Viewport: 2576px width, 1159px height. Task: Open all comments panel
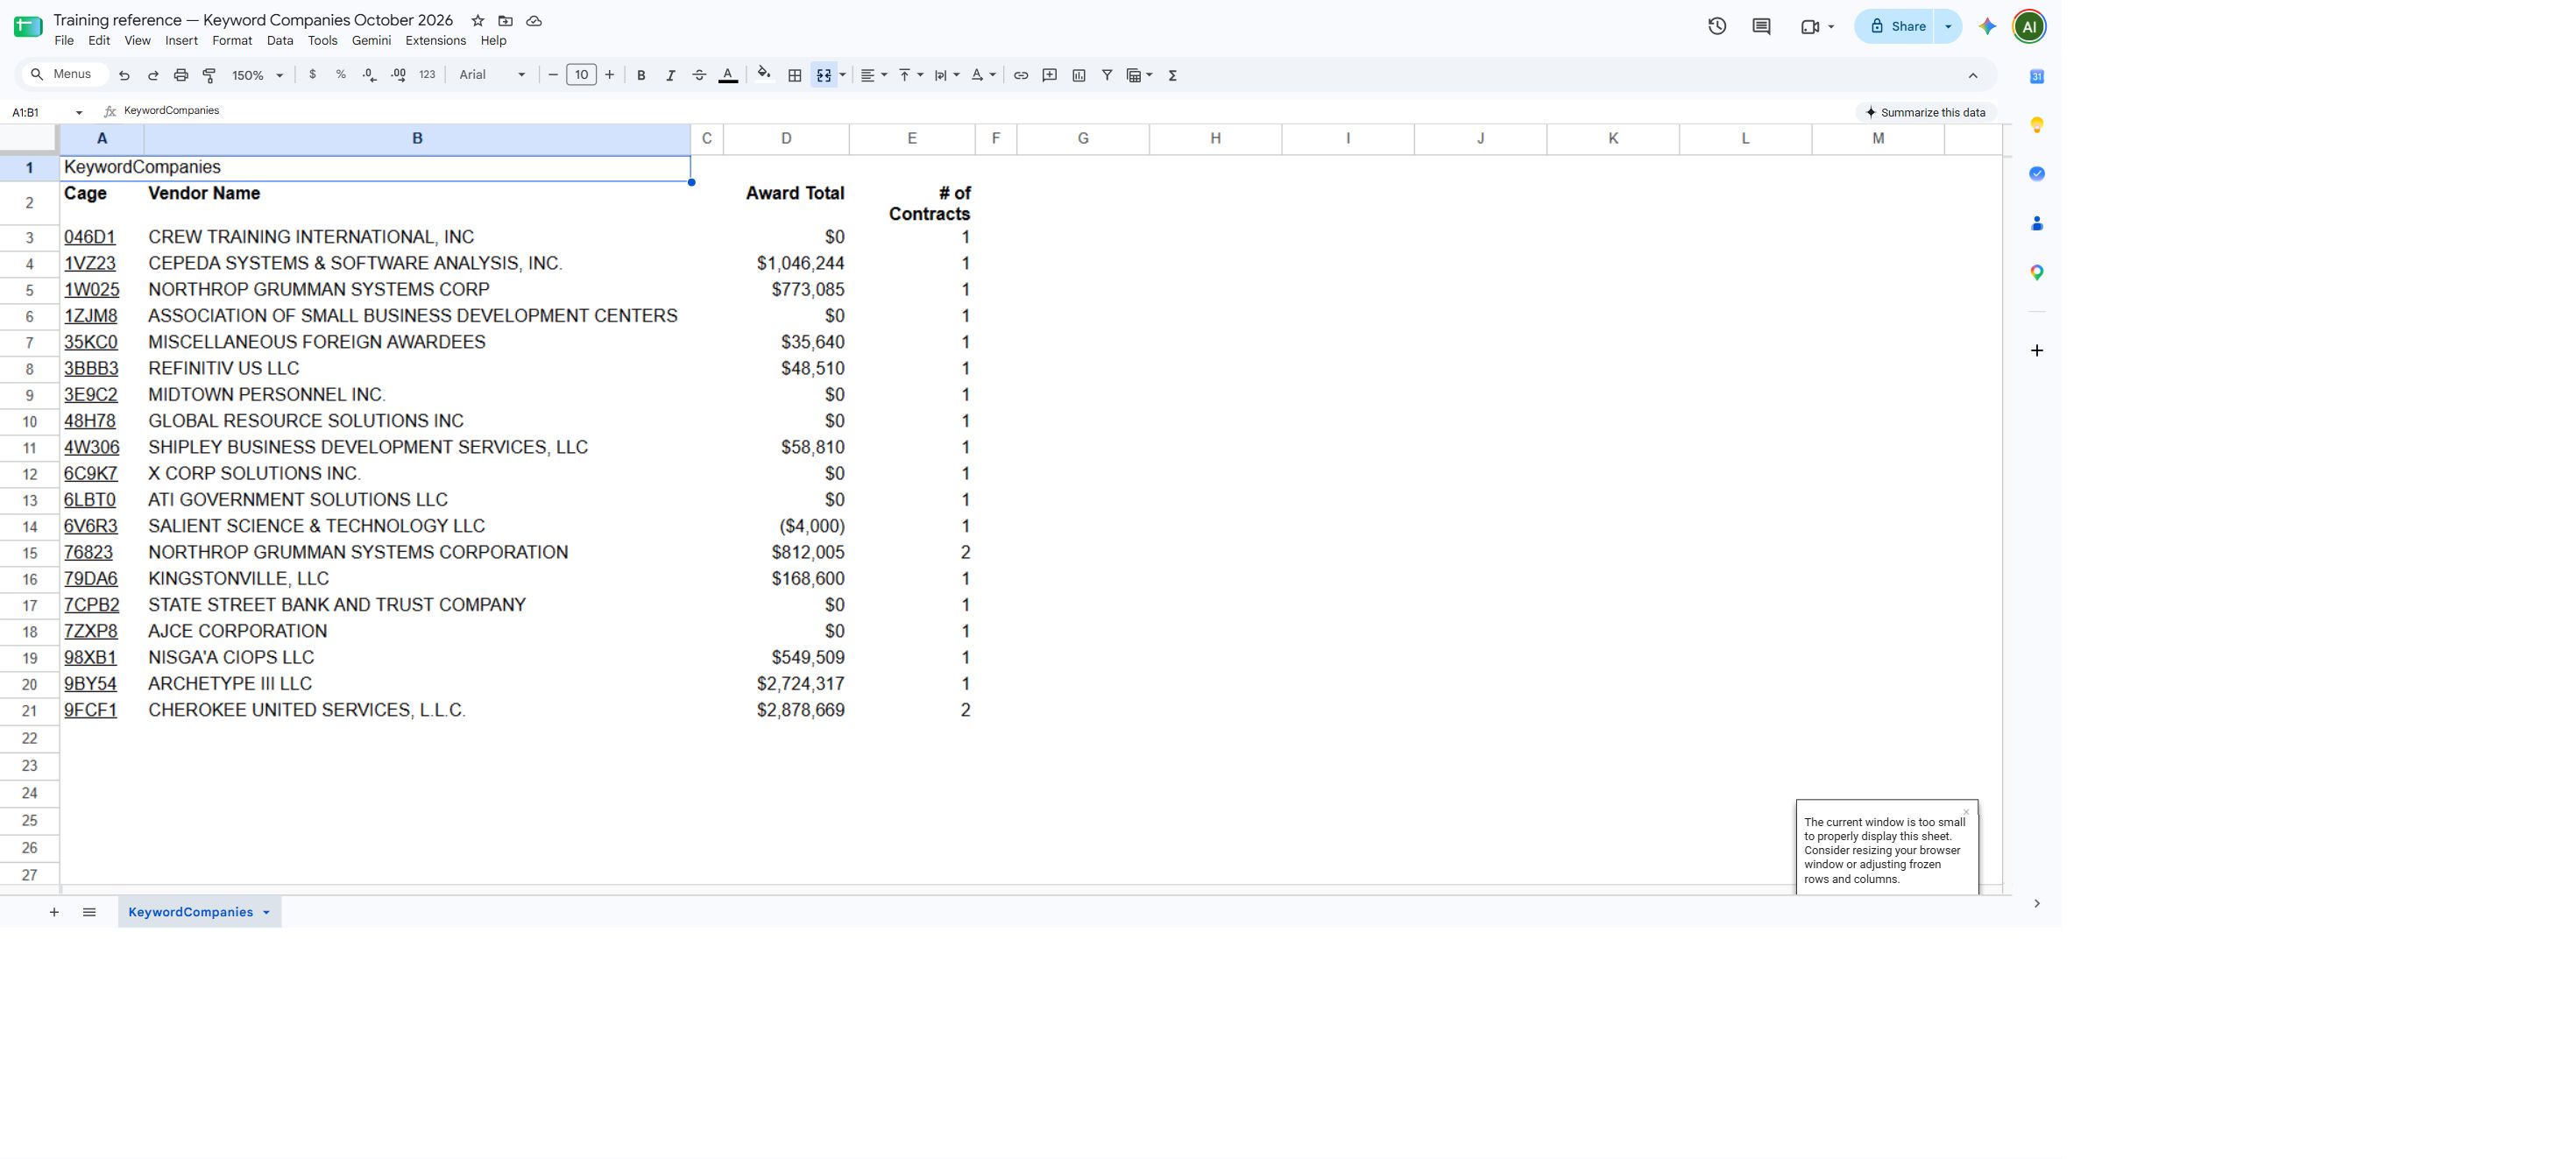(1762, 27)
